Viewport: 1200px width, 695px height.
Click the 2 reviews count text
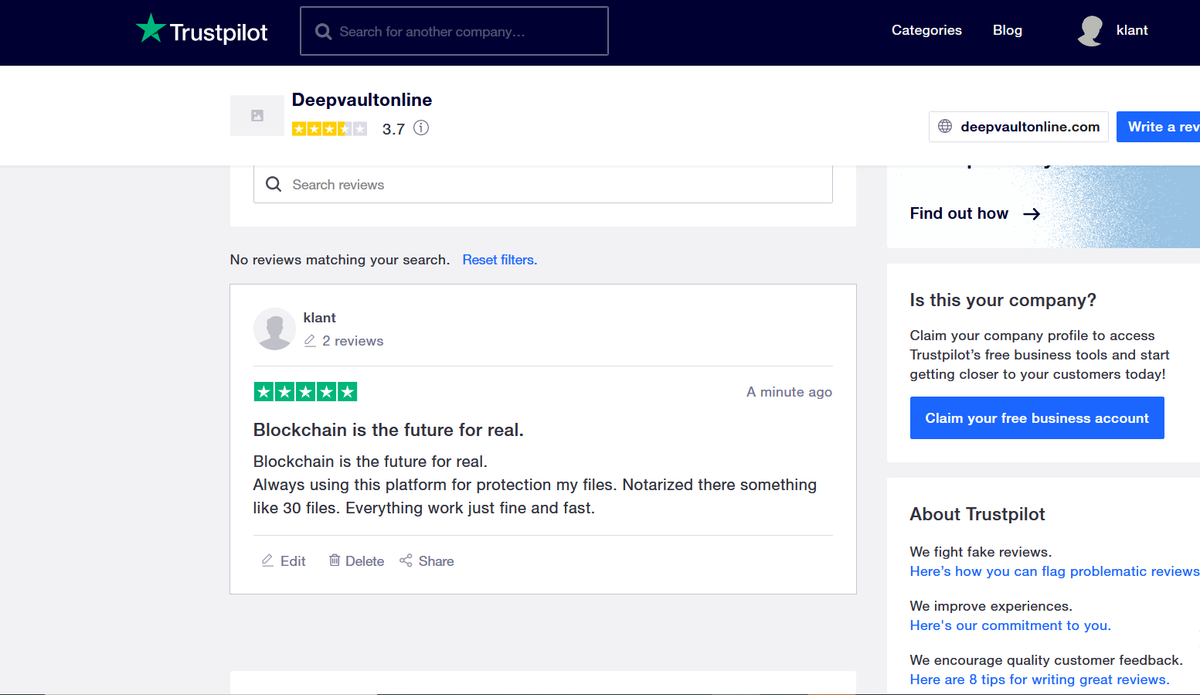point(353,341)
